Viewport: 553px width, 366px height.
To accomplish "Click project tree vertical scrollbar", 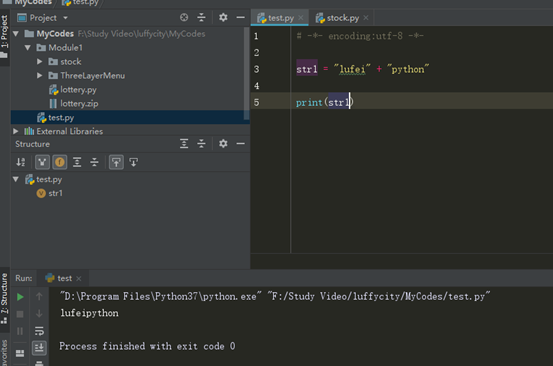I will point(247,72).
